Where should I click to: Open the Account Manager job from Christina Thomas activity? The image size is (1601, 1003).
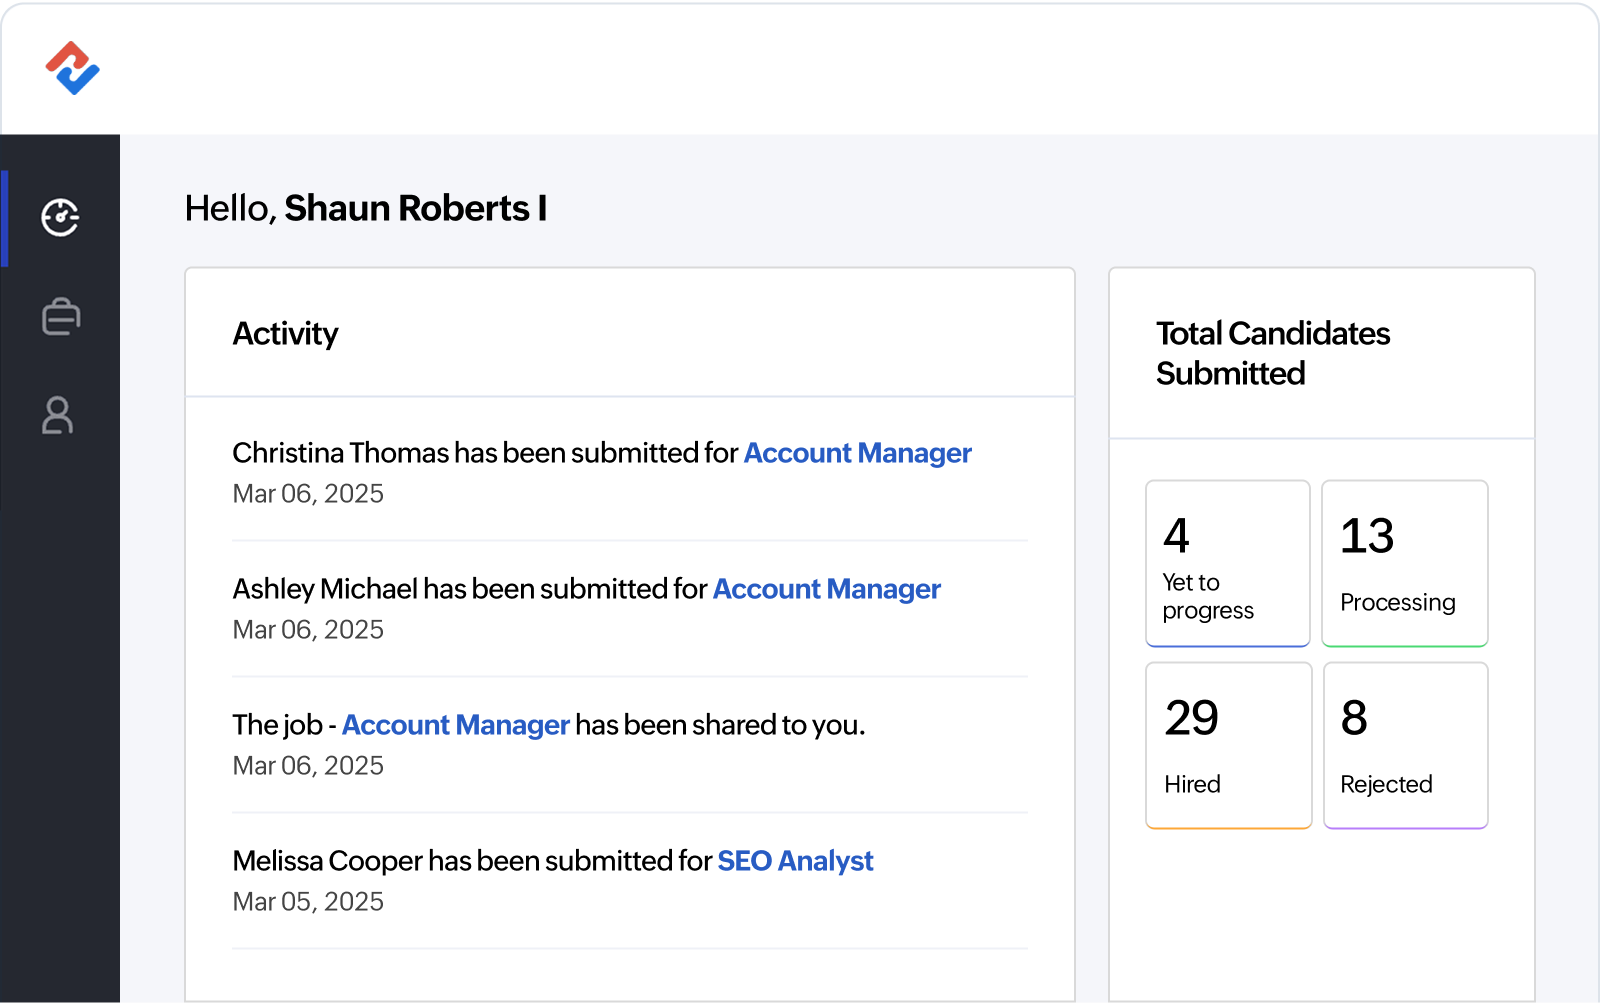click(857, 452)
